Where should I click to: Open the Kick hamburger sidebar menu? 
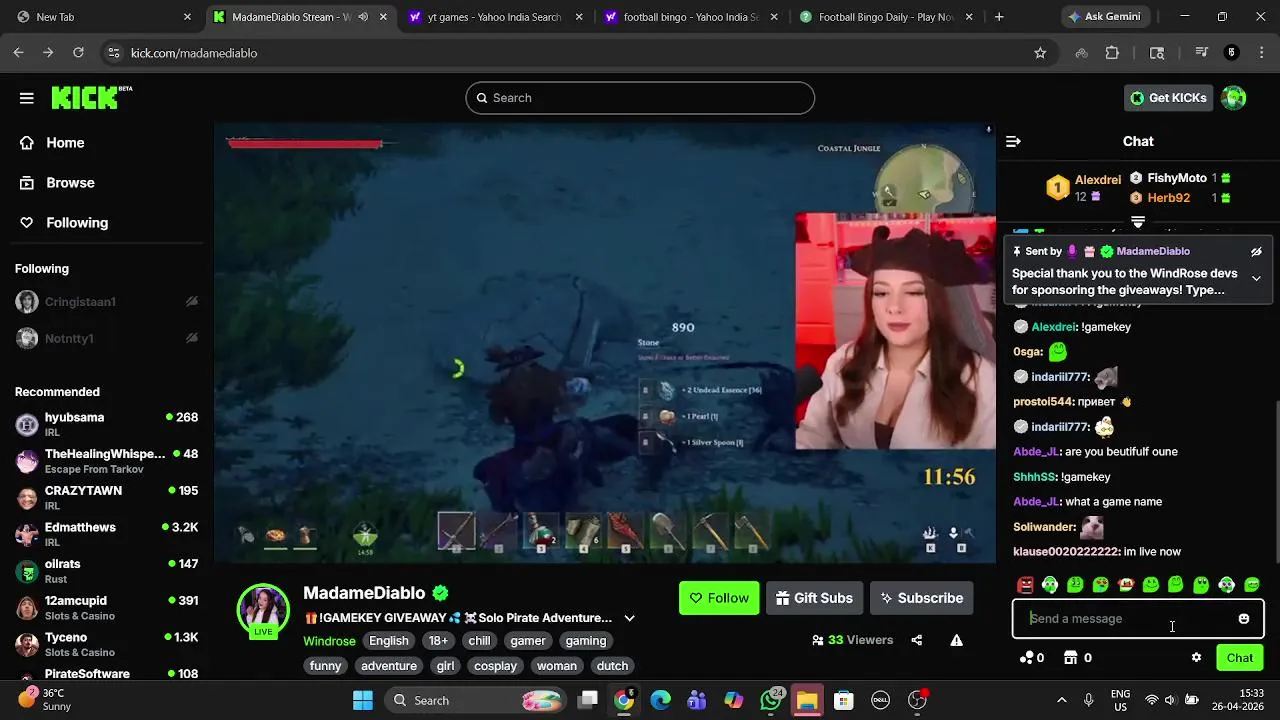point(27,98)
